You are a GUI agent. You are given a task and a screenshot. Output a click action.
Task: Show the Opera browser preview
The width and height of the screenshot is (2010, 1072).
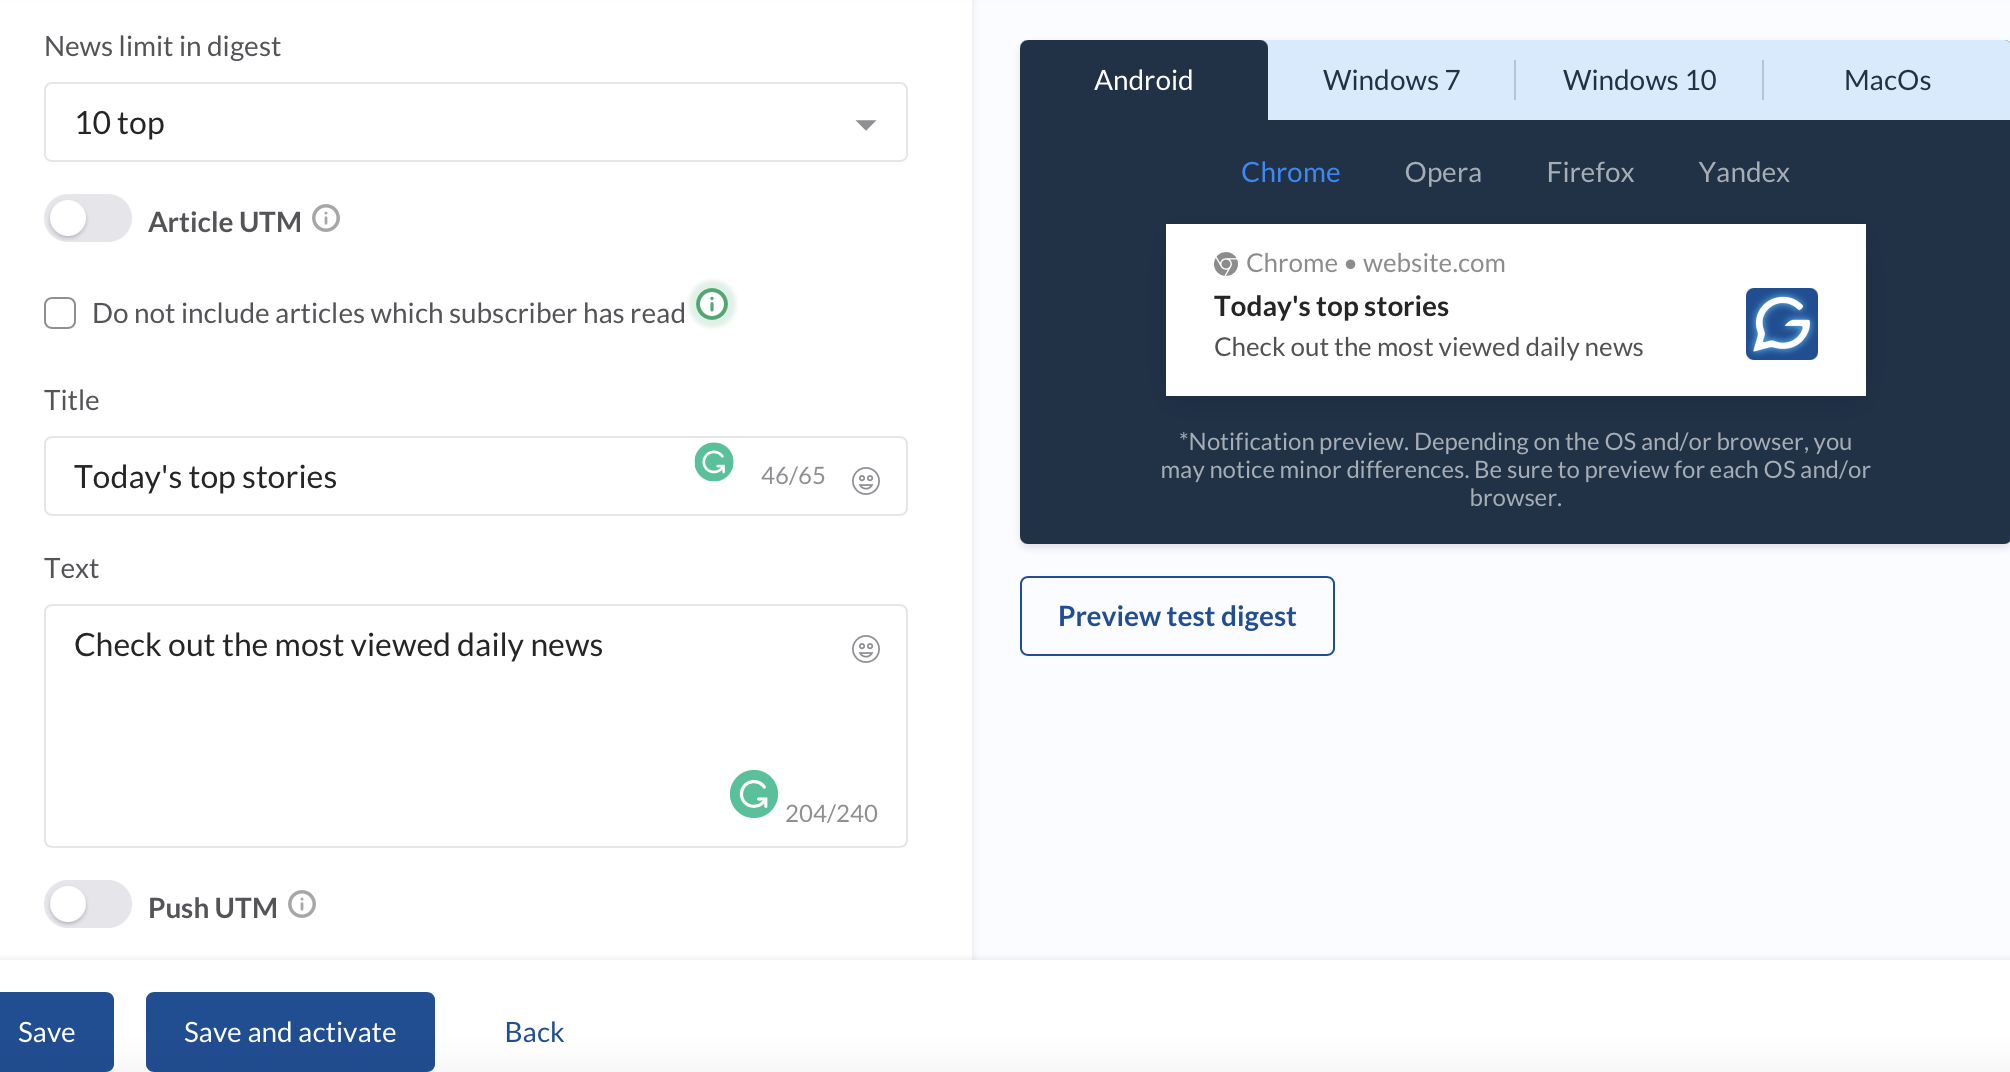pos(1442,172)
